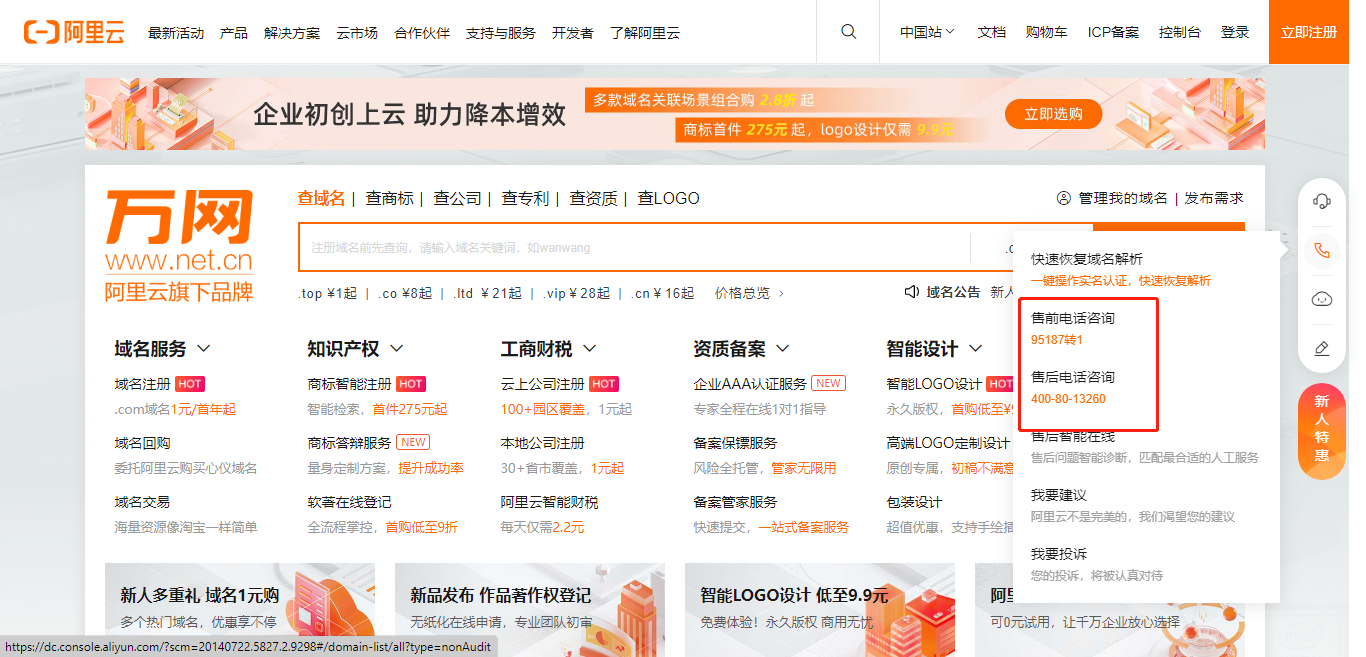Open the robot assistant sidebar icon

1321,299
